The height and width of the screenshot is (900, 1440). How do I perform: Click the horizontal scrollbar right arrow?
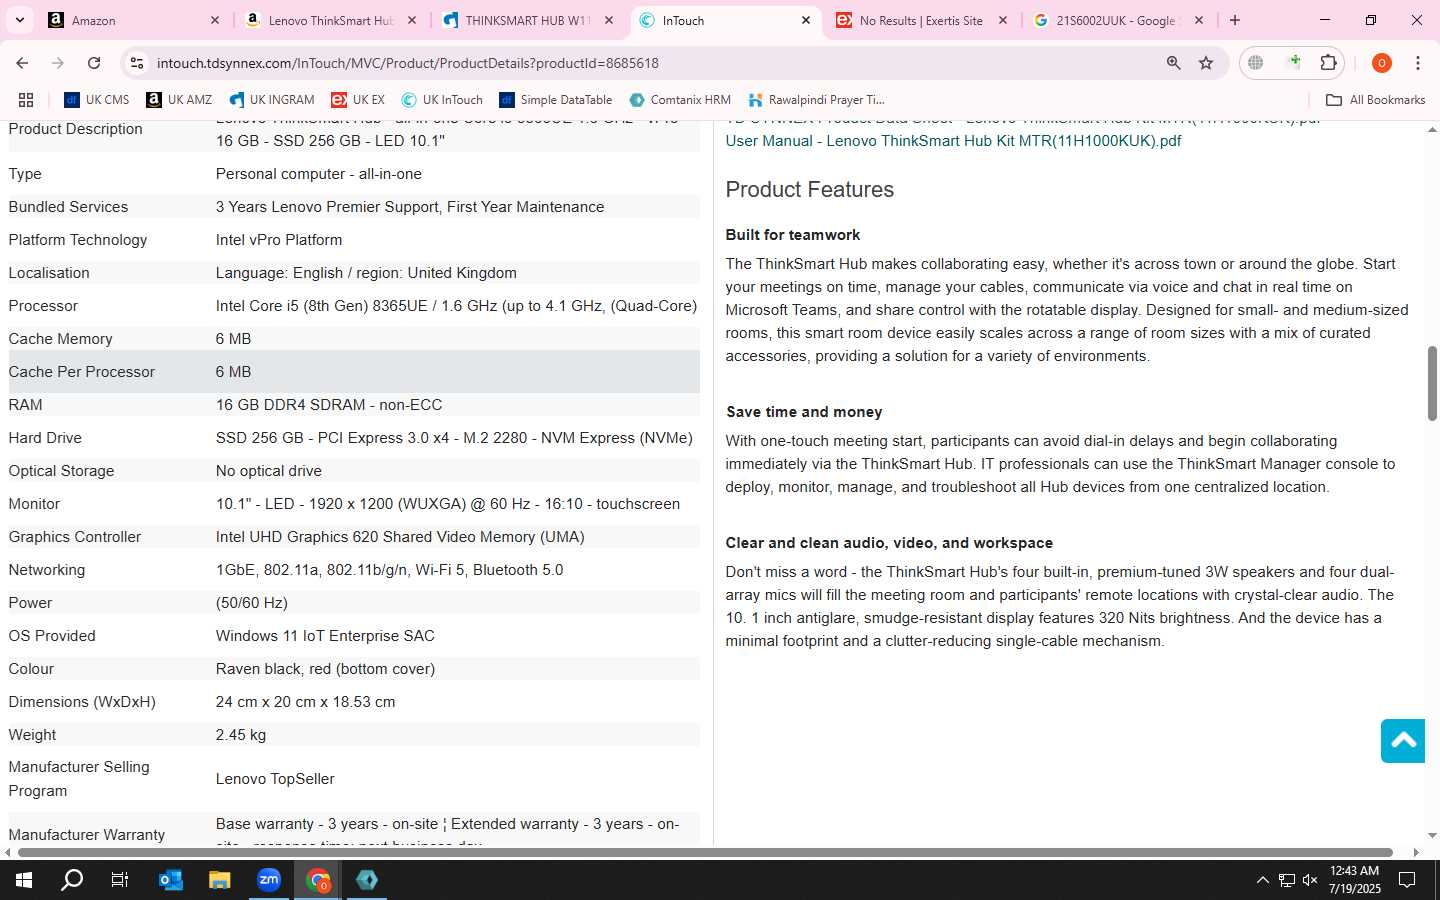click(1416, 853)
